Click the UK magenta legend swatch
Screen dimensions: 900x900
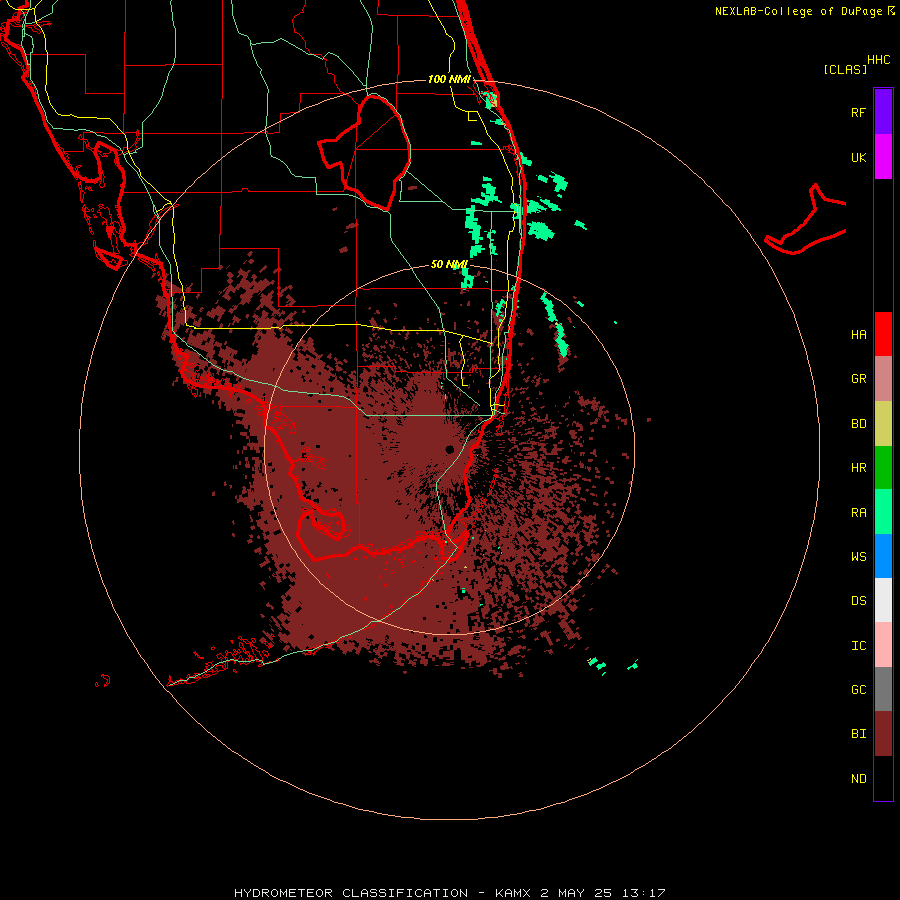tap(883, 157)
